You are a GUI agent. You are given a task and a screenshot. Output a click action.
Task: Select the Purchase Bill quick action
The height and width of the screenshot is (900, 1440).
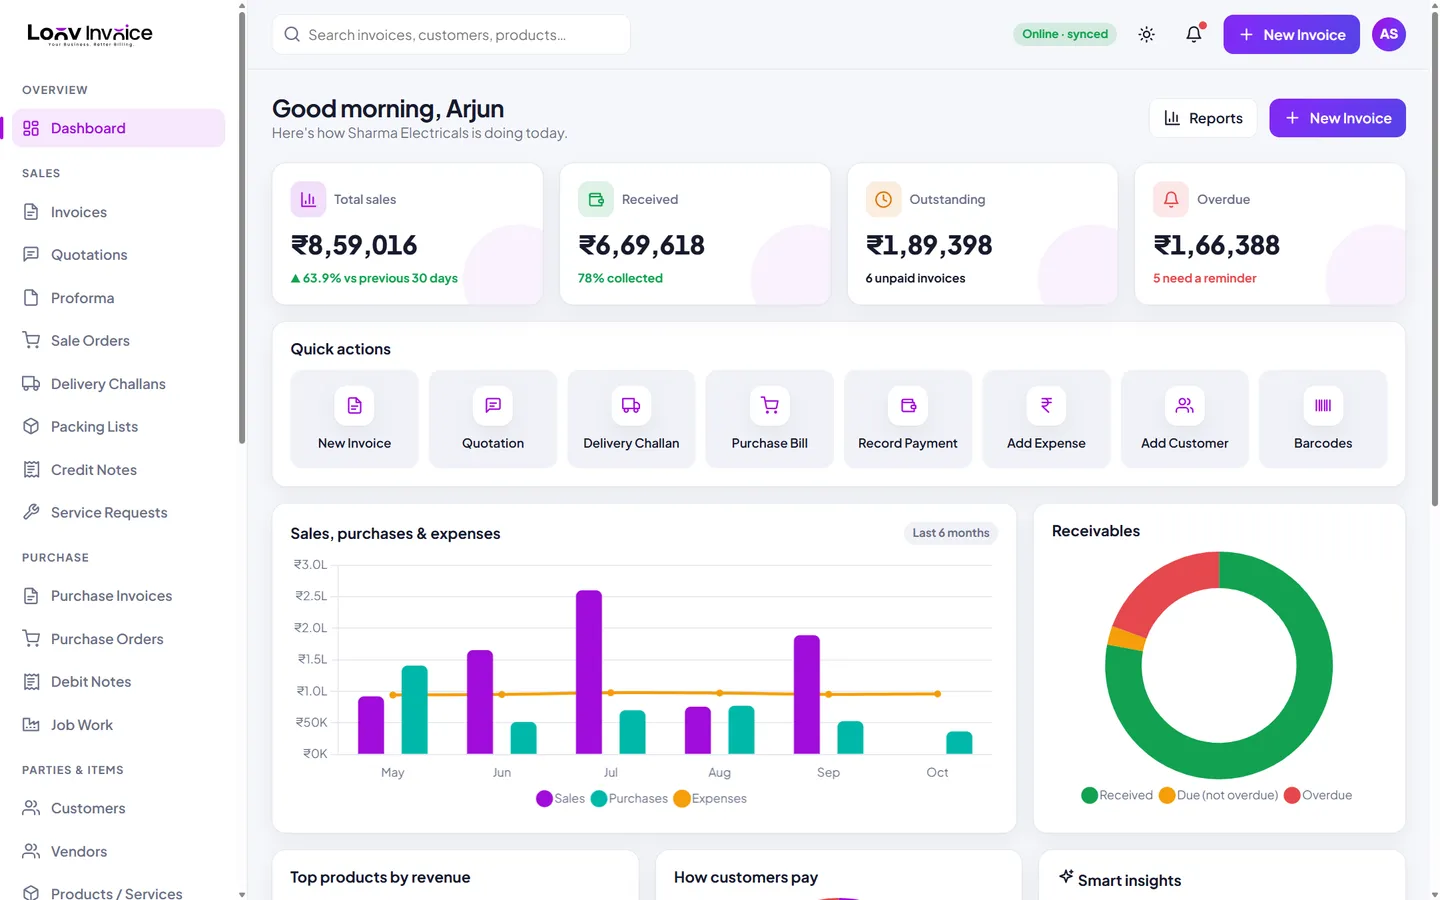click(769, 419)
